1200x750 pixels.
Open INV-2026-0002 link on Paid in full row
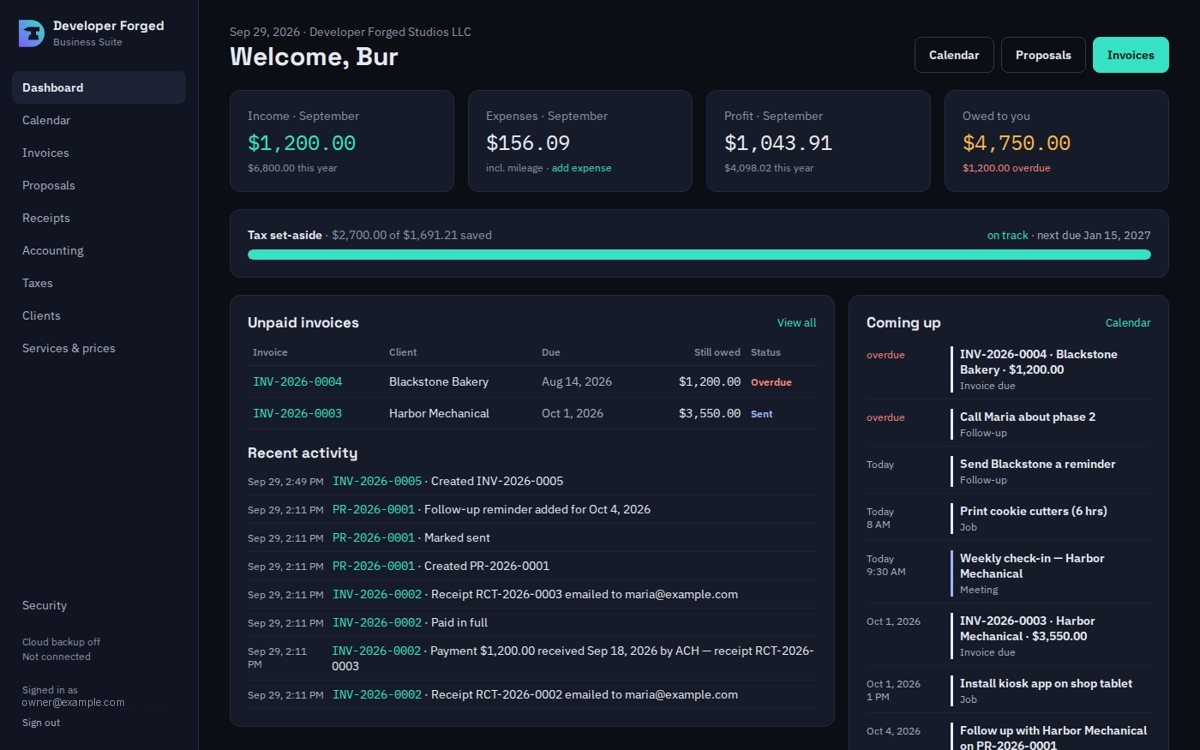(377, 622)
